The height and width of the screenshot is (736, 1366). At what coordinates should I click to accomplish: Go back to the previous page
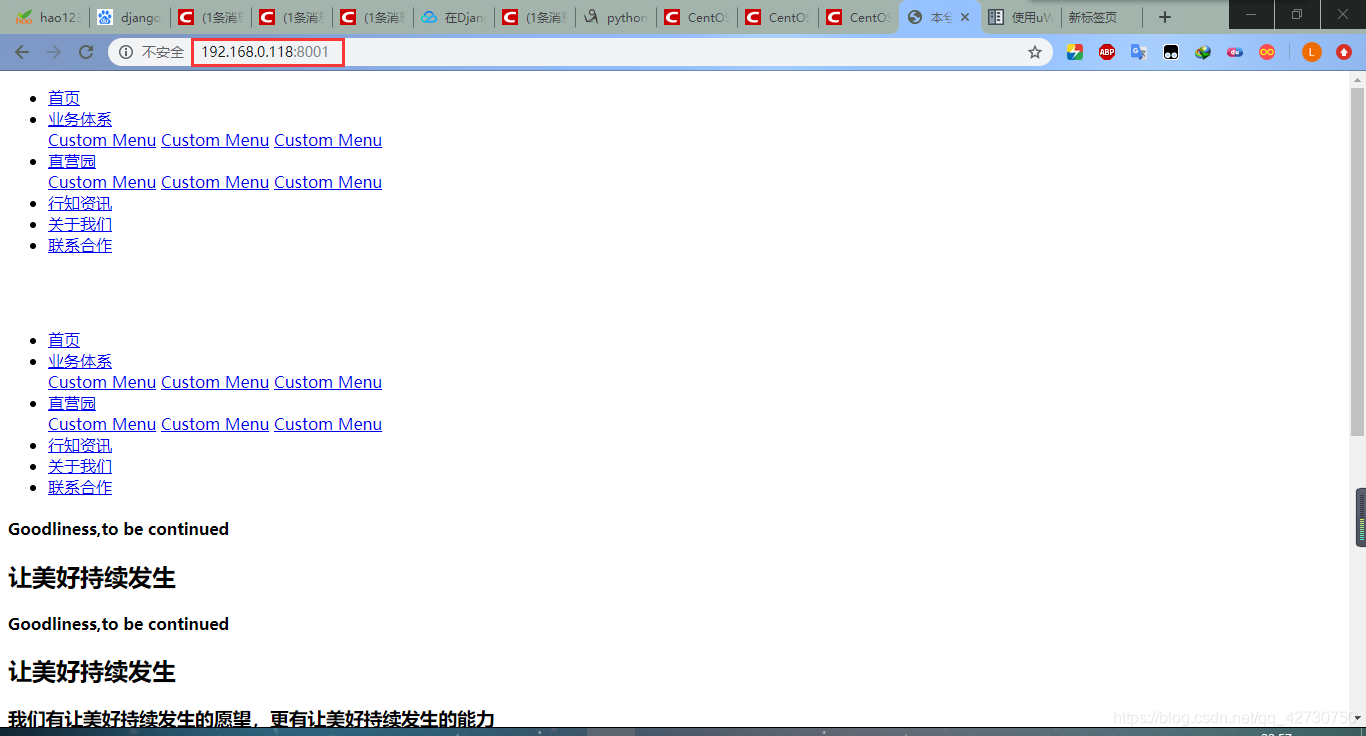pos(22,52)
